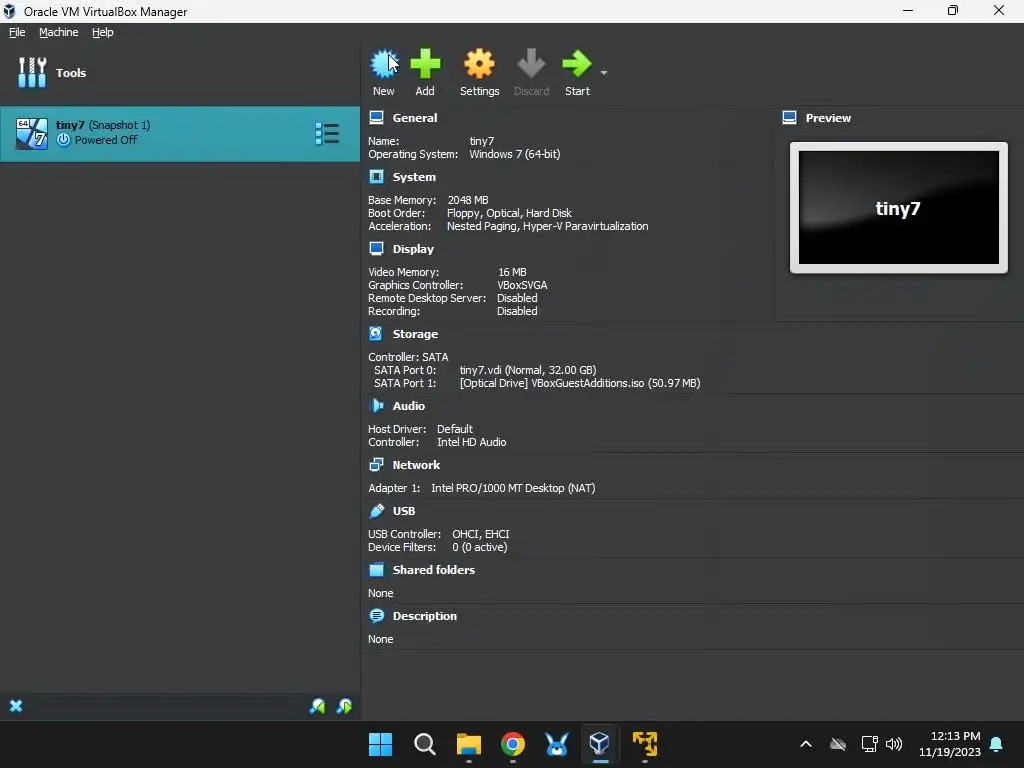Open the Start button dropdown arrow
The height and width of the screenshot is (768, 1024).
pyautogui.click(x=604, y=72)
